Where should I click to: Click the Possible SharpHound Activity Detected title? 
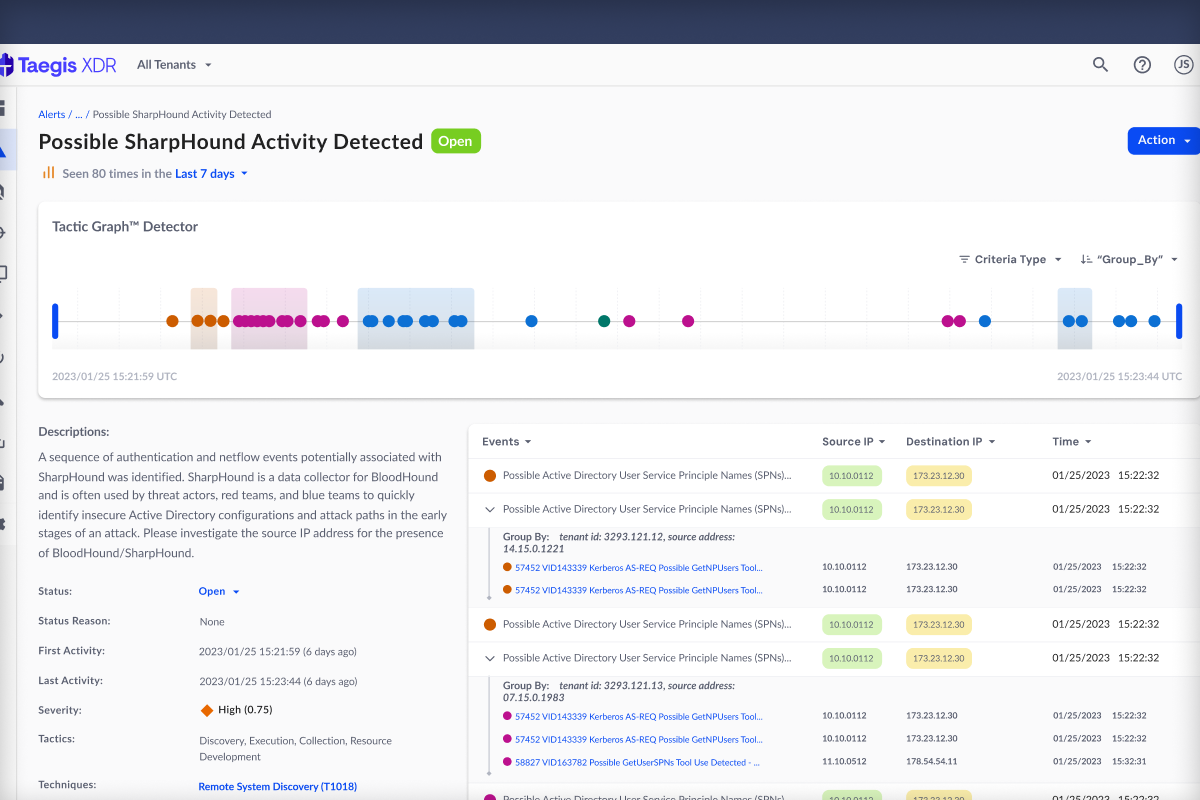pyautogui.click(x=231, y=142)
